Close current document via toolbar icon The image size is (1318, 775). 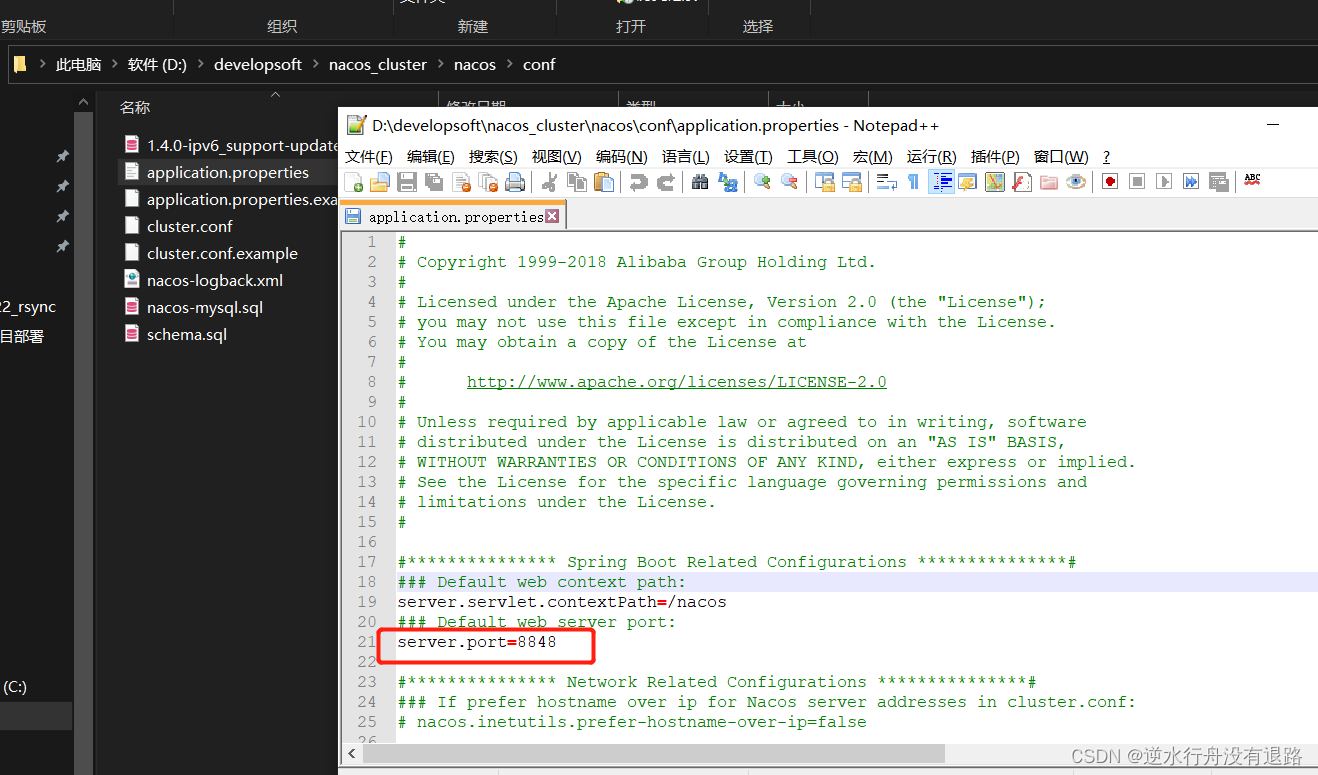tap(461, 182)
